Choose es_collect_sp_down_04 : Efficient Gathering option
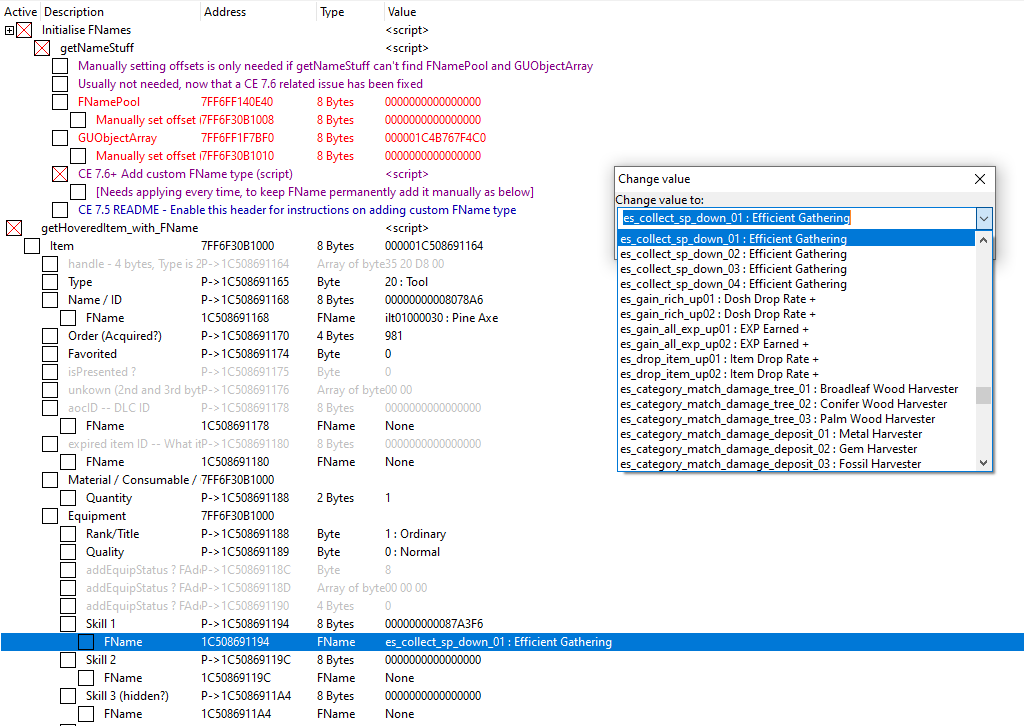Viewport: 1024px width, 726px height. tap(797, 284)
